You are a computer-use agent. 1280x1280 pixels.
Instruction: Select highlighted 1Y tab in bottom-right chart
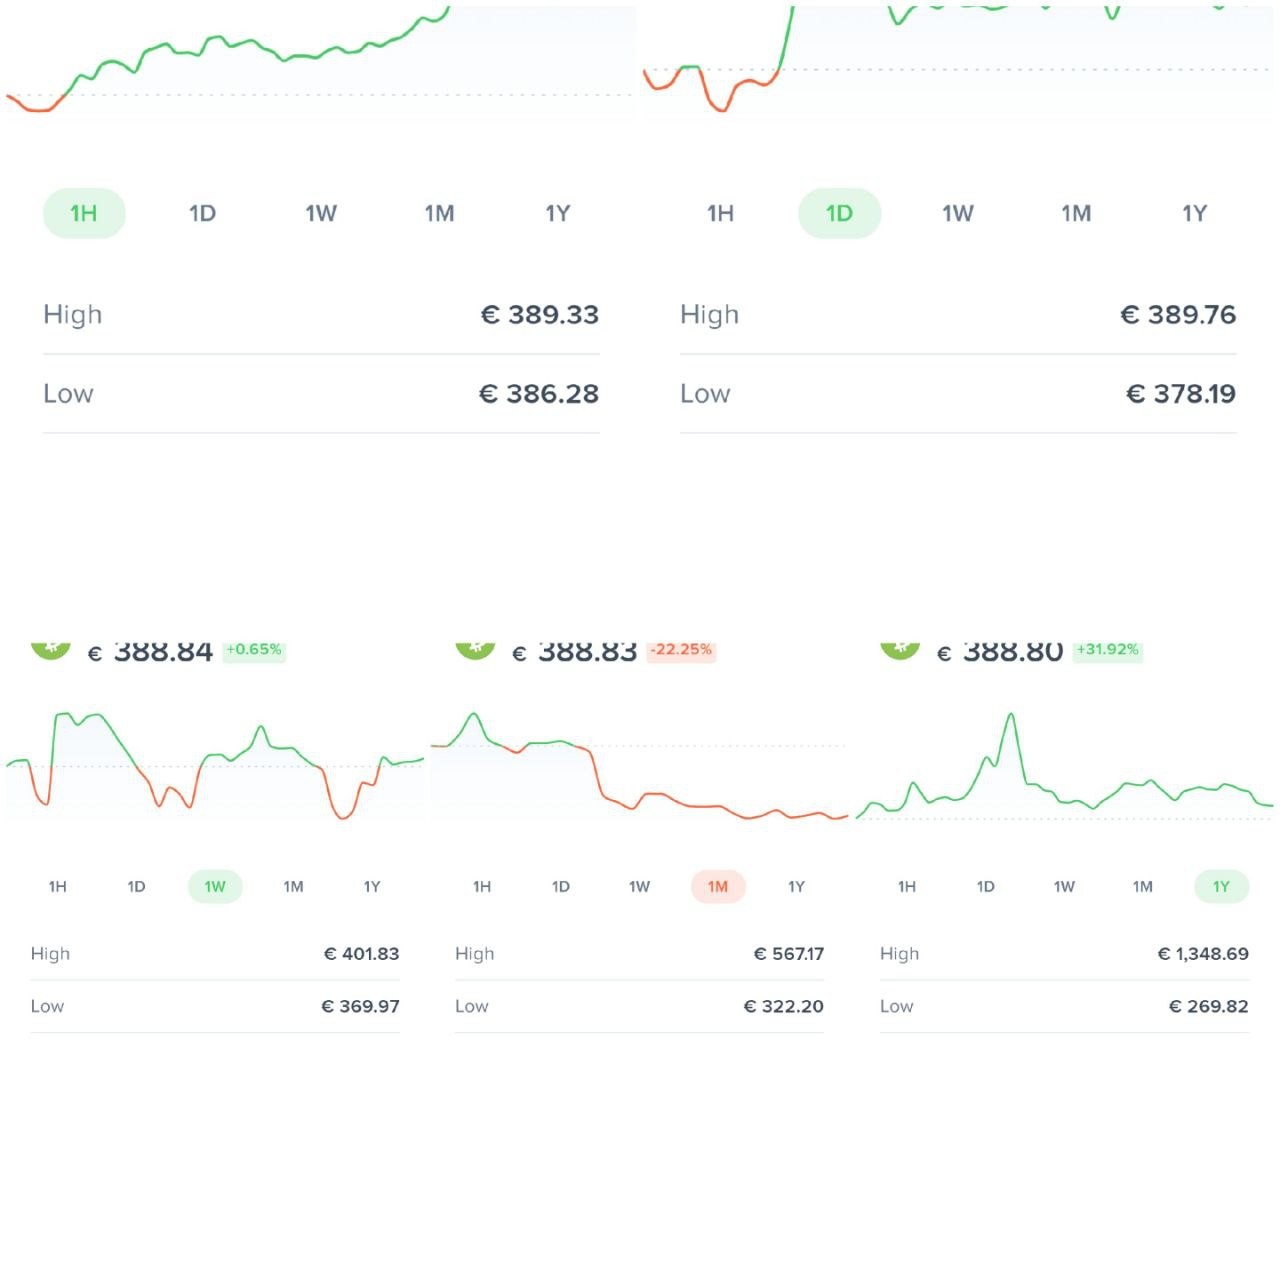[1221, 886]
